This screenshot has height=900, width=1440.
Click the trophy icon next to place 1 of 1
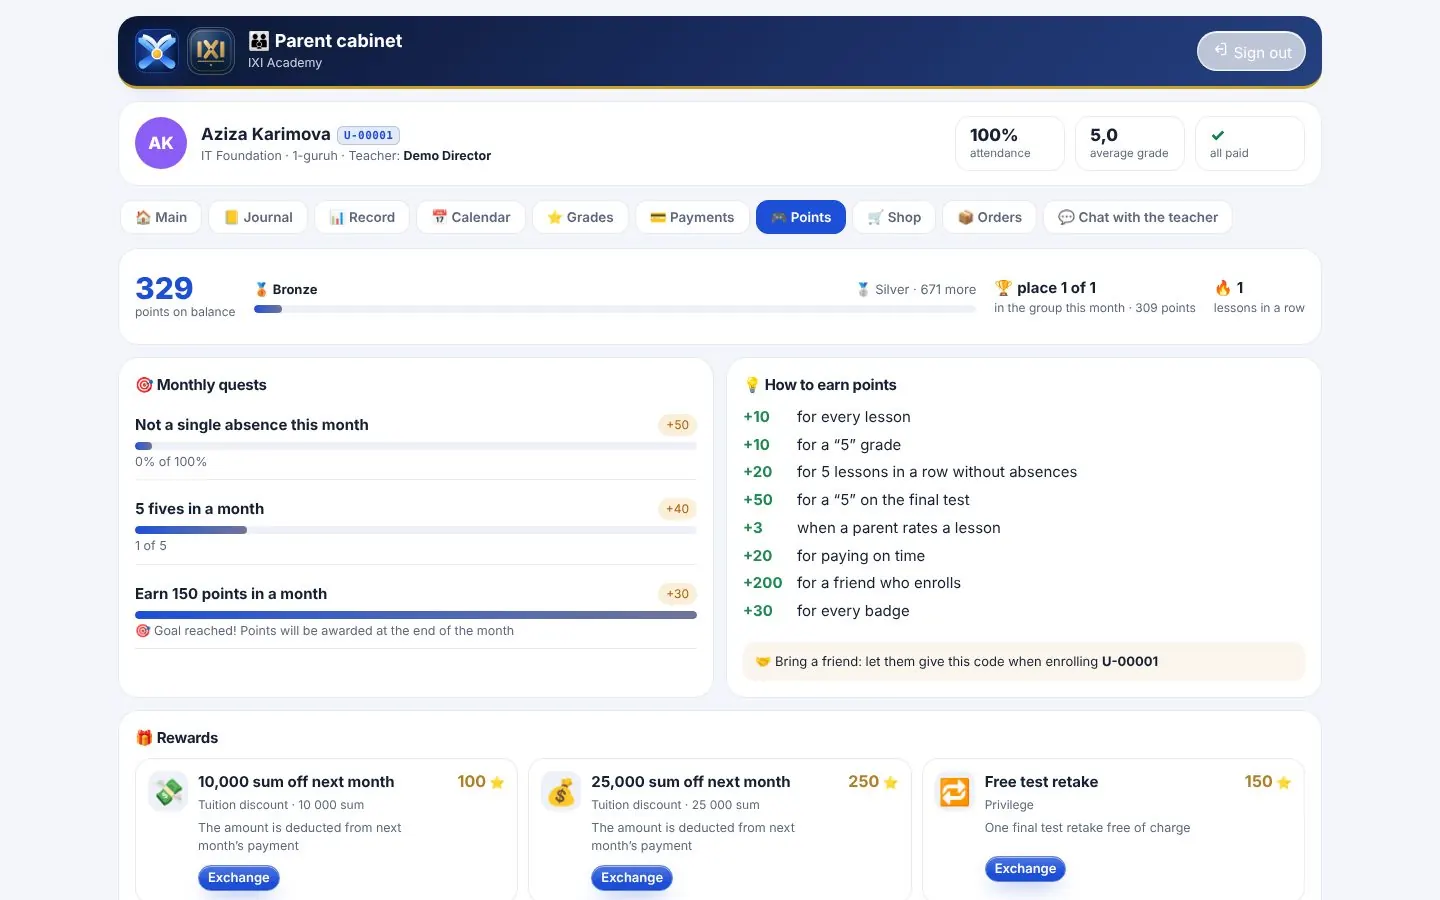point(1003,288)
